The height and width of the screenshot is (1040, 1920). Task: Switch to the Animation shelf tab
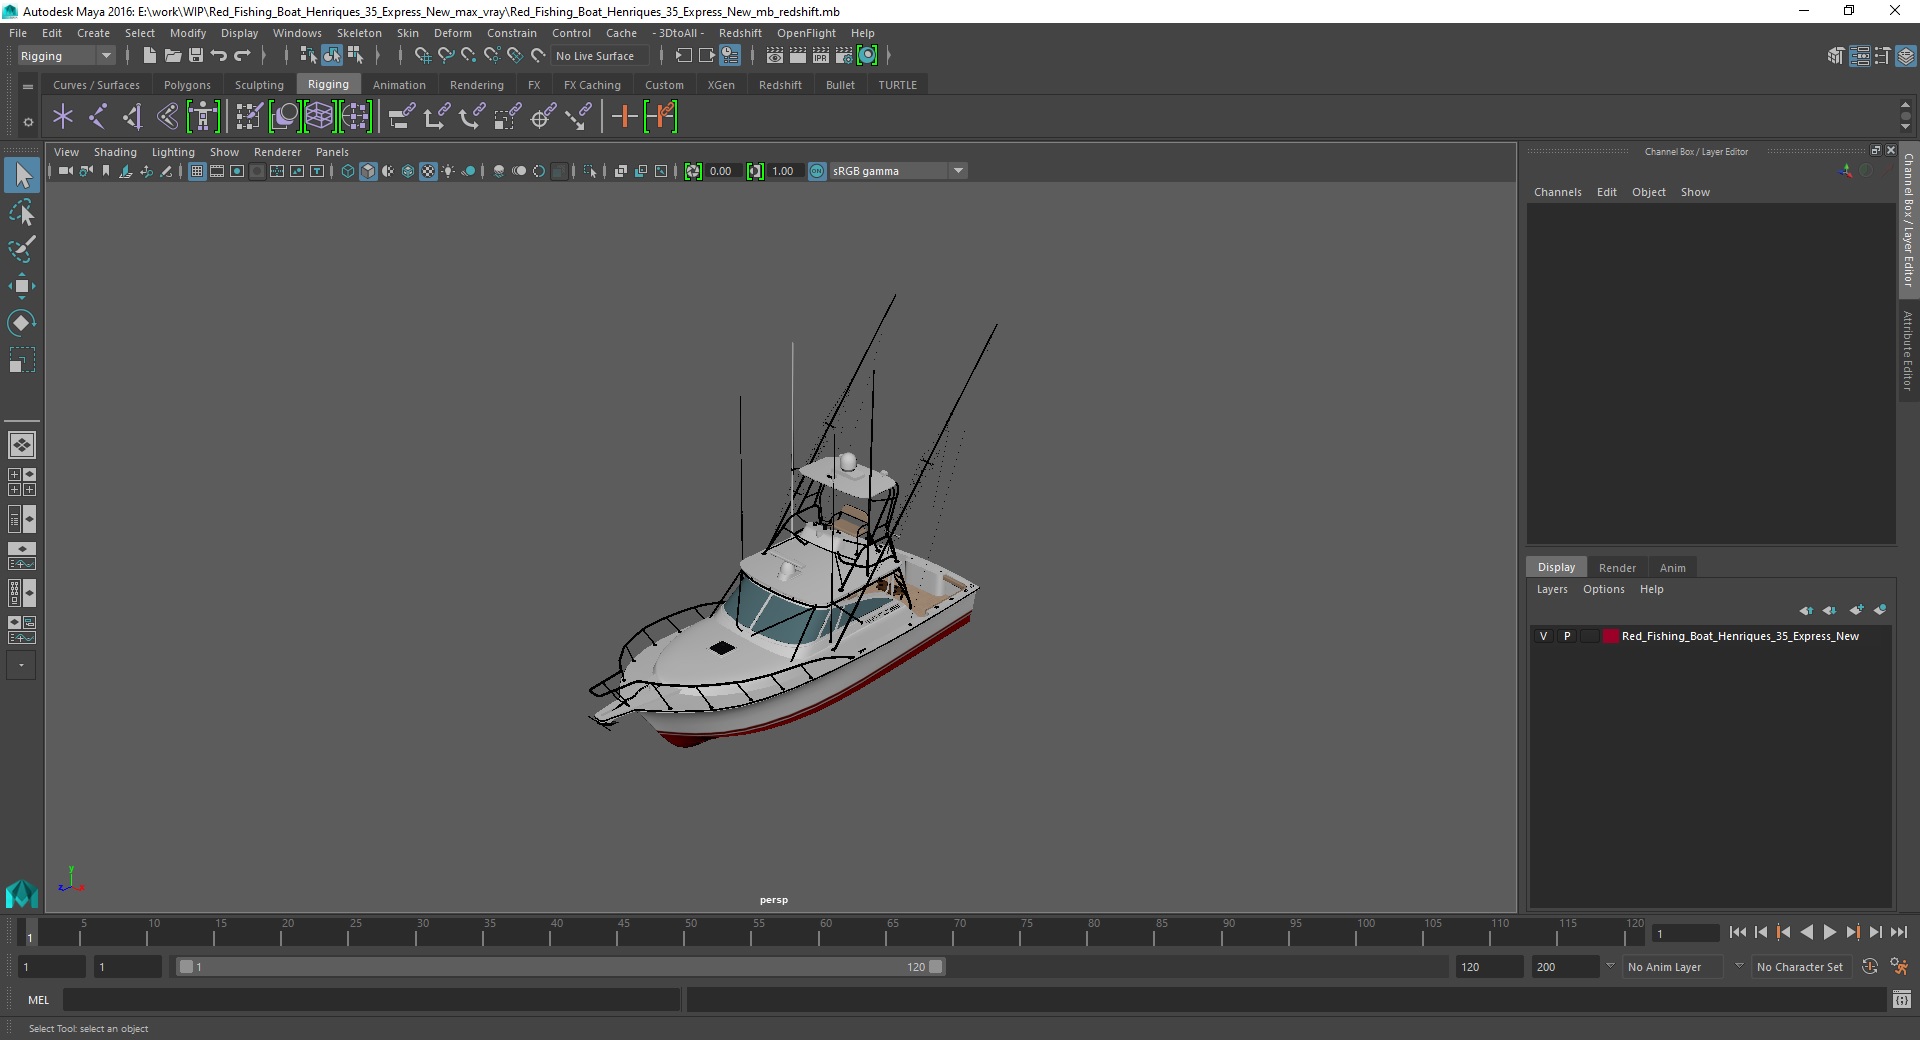tap(399, 85)
